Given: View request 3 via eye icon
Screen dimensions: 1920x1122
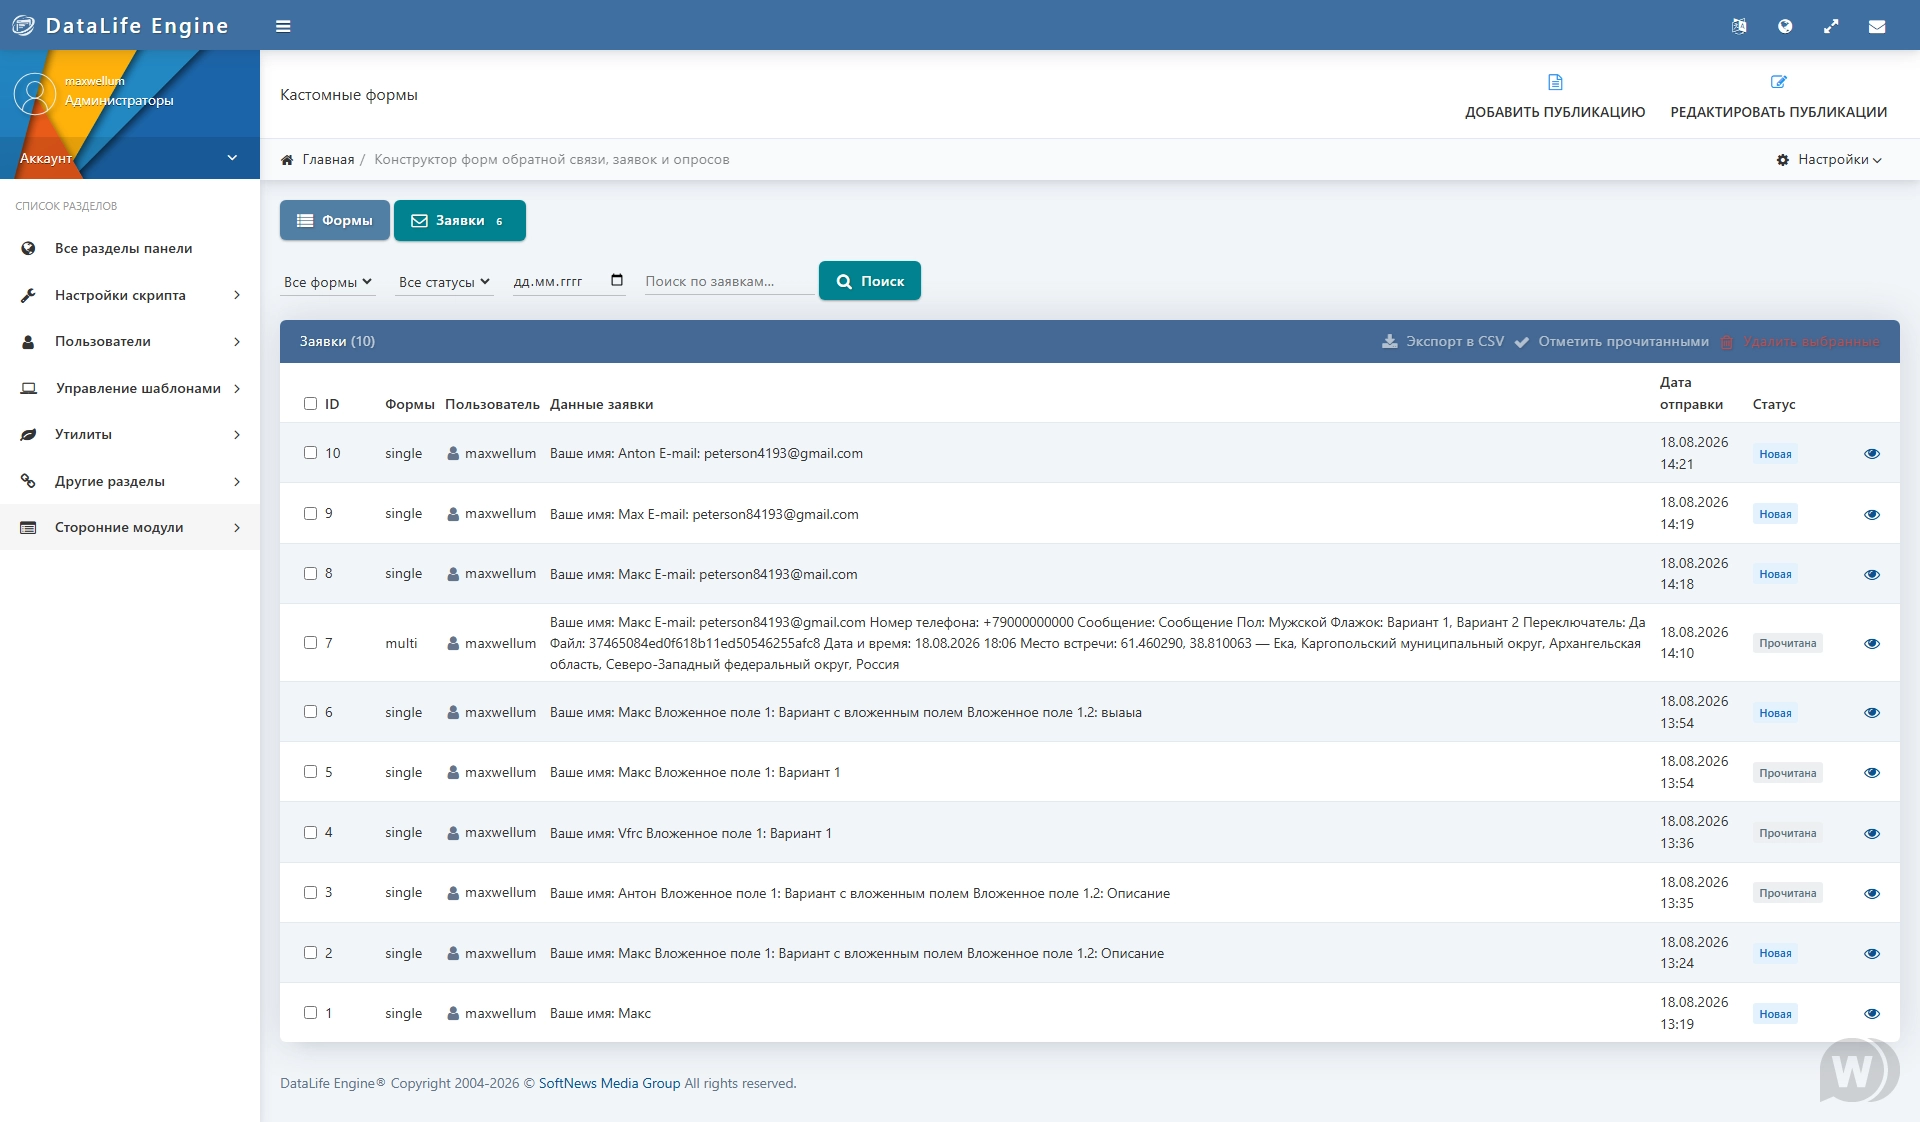Looking at the screenshot, I should coord(1872,893).
